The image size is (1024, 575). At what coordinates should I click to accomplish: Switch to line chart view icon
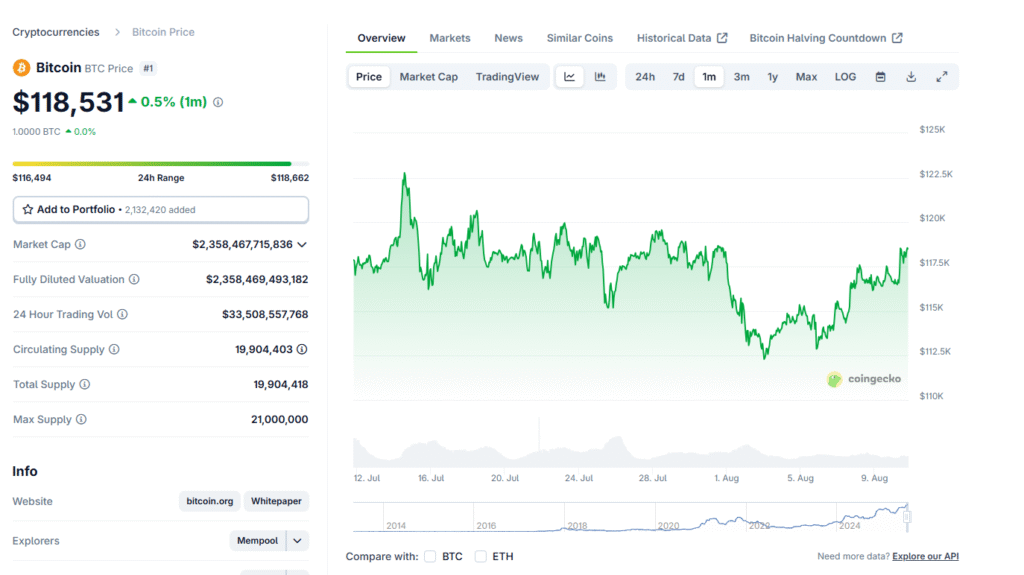(x=569, y=77)
